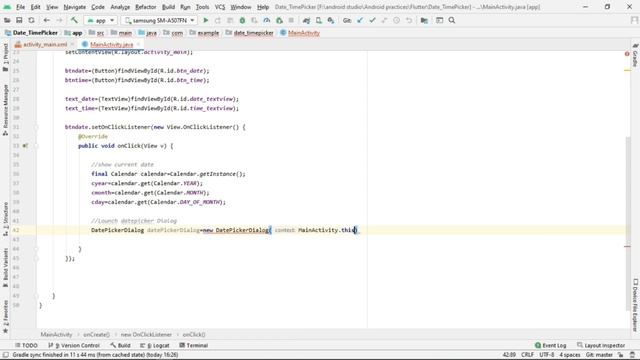Open the Navigate menu
The height and width of the screenshot is (360, 640).
click(x=75, y=7)
